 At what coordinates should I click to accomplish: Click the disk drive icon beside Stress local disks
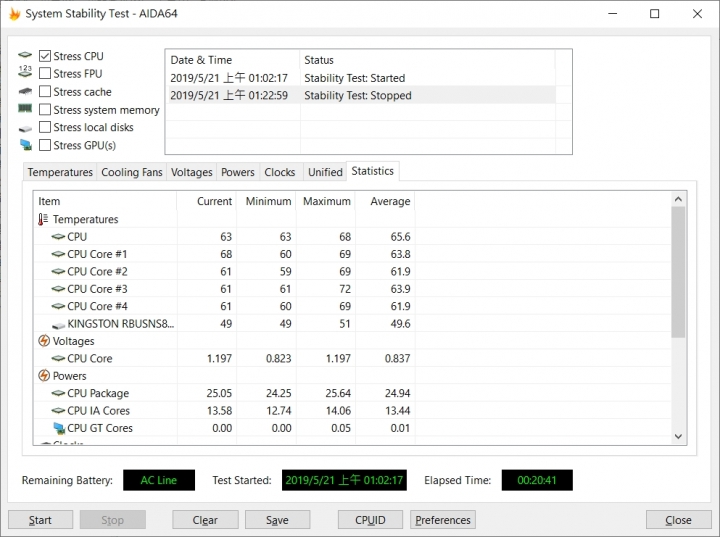point(25,129)
